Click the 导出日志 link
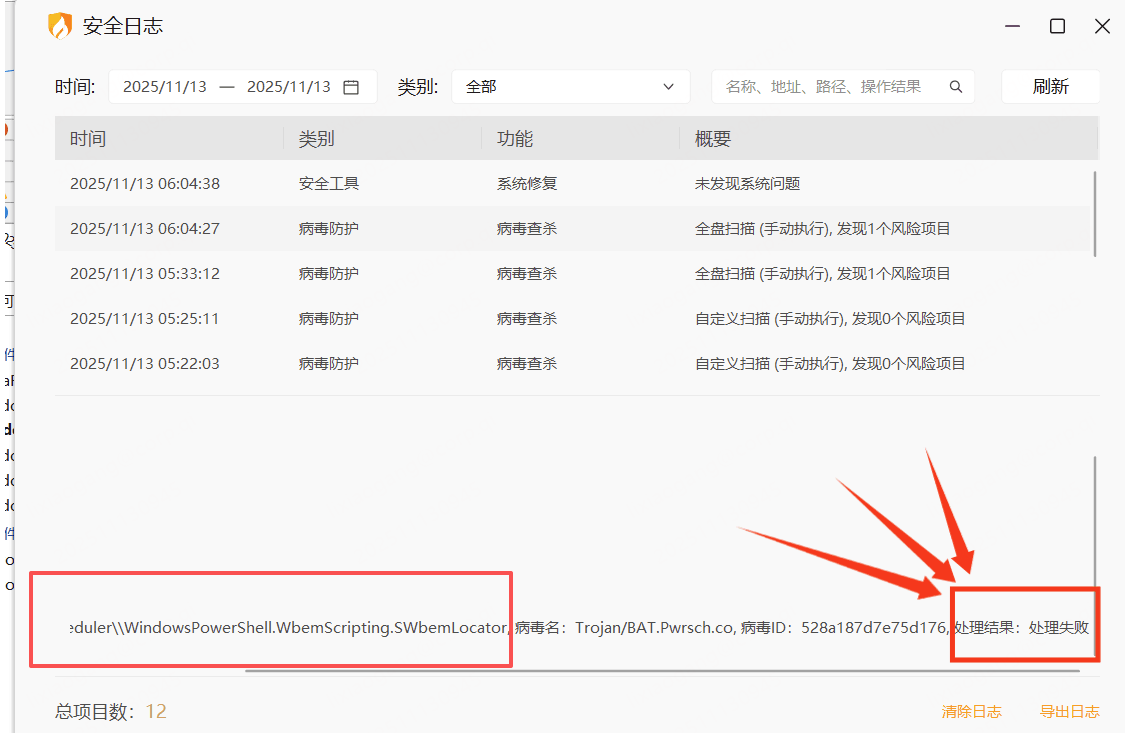The width and height of the screenshot is (1125, 733). (x=1069, y=712)
